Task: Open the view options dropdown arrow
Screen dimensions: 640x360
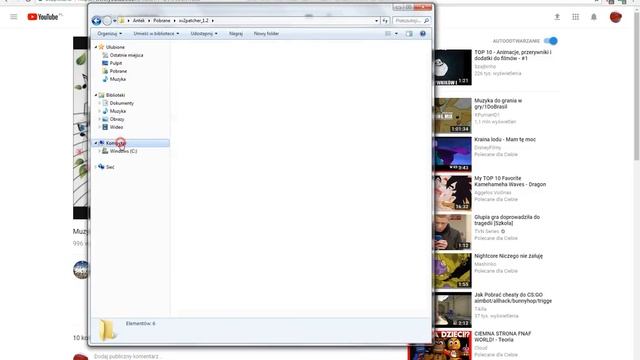Action: [396, 33]
